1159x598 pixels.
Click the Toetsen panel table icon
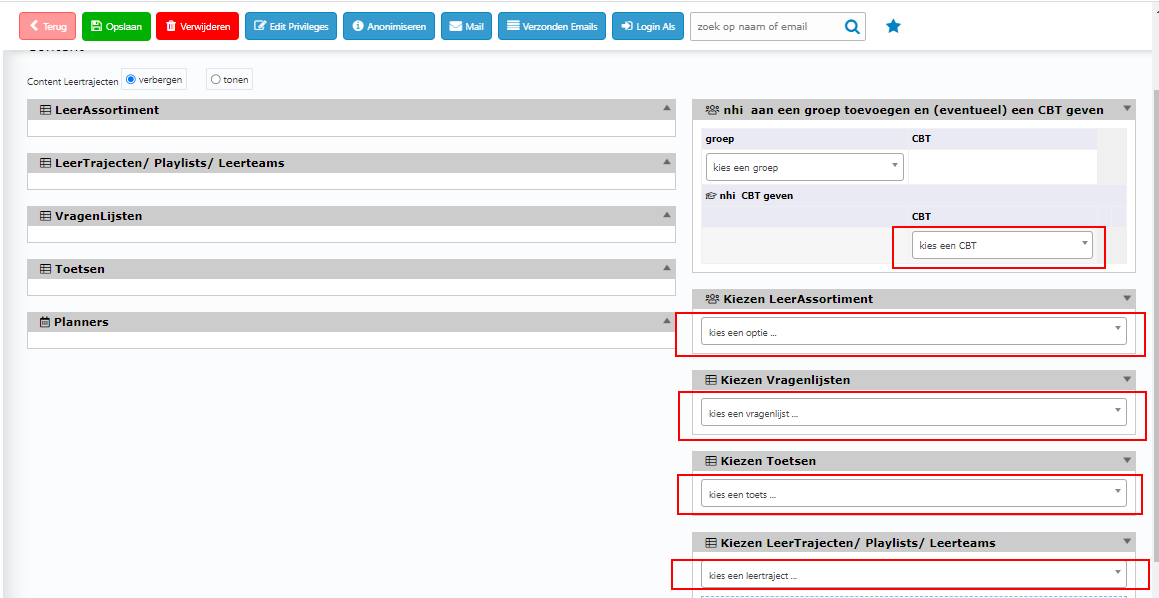tap(45, 269)
